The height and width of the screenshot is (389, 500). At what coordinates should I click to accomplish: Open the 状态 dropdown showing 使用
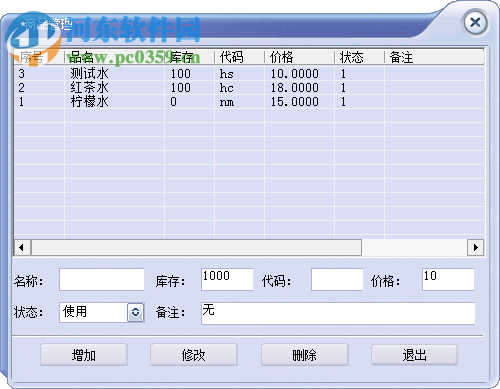click(135, 312)
